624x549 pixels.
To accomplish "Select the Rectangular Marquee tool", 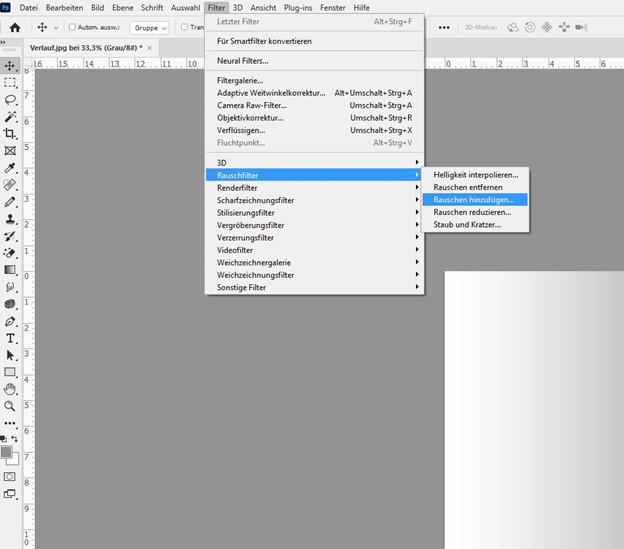I will point(10,83).
